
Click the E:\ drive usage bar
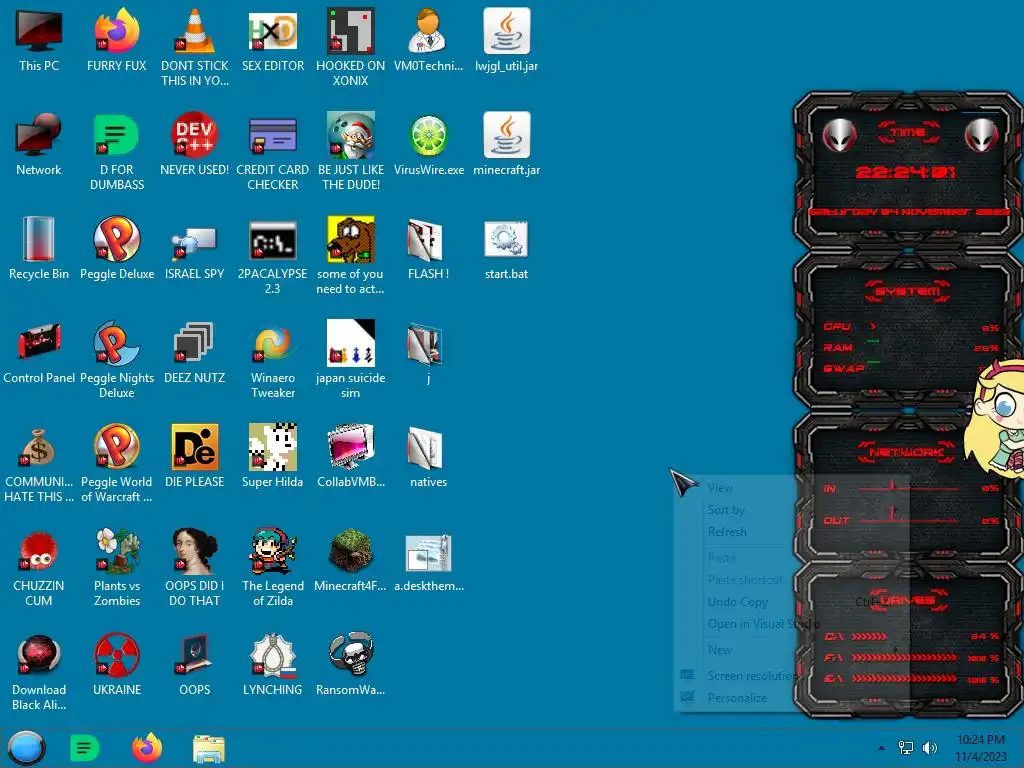(x=904, y=679)
